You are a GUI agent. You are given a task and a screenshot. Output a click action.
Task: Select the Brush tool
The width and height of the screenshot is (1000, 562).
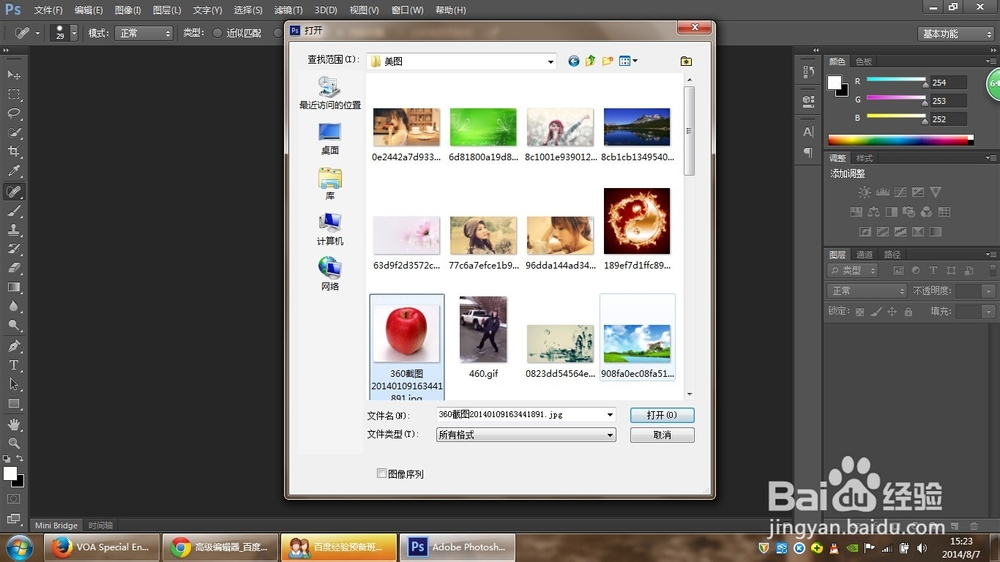coord(13,211)
